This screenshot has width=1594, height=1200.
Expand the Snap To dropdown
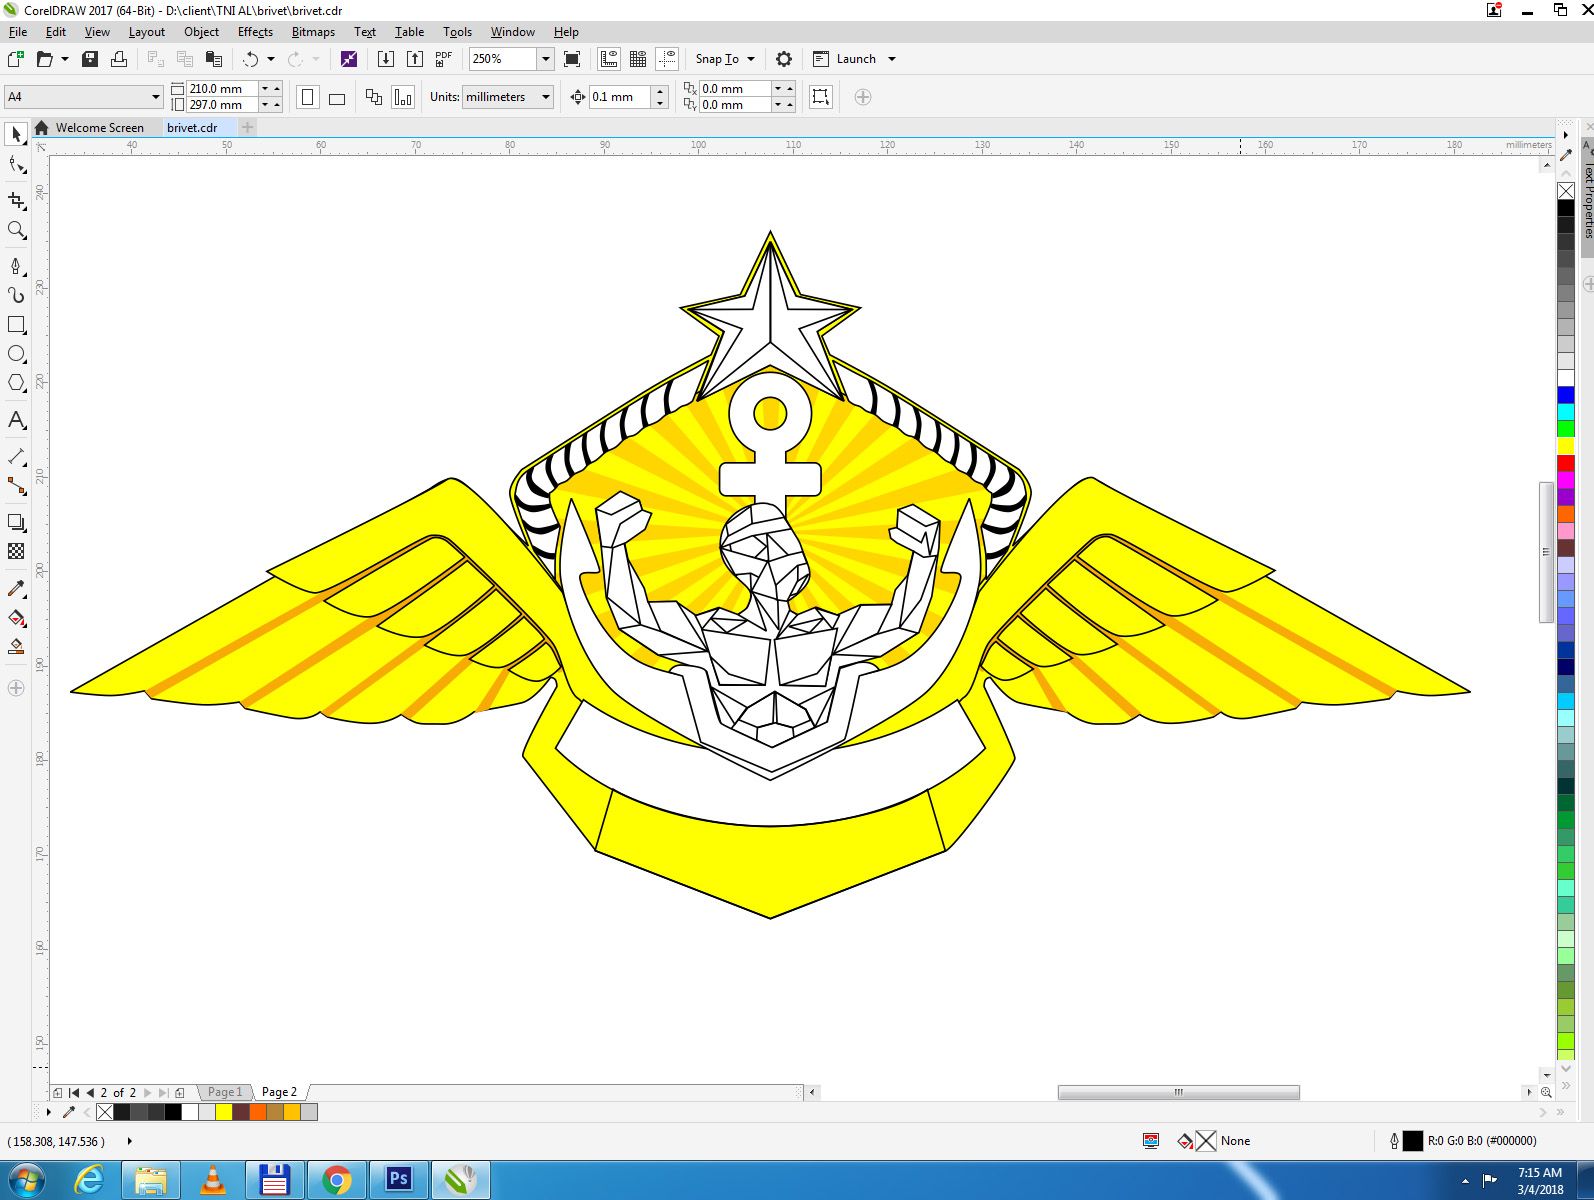751,59
